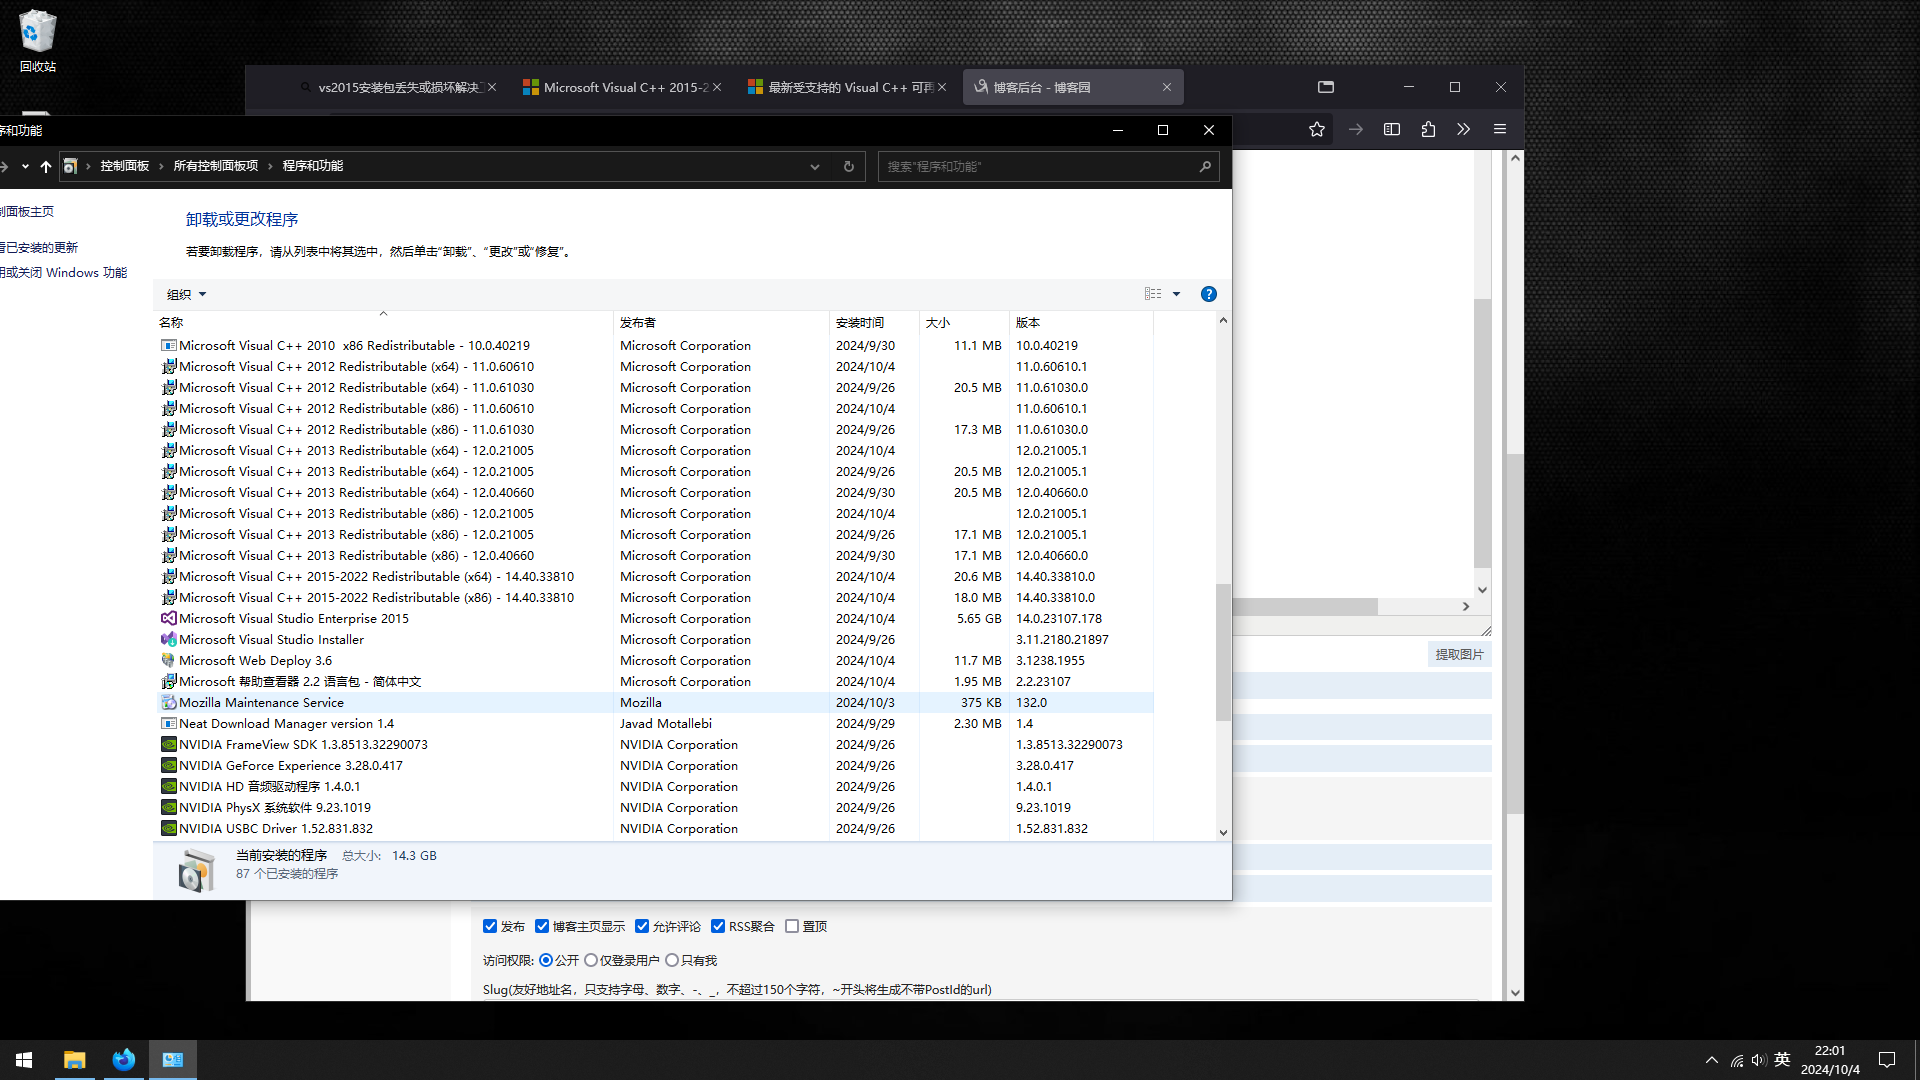Toggle the 博客主页显示 checkbox

point(542,926)
